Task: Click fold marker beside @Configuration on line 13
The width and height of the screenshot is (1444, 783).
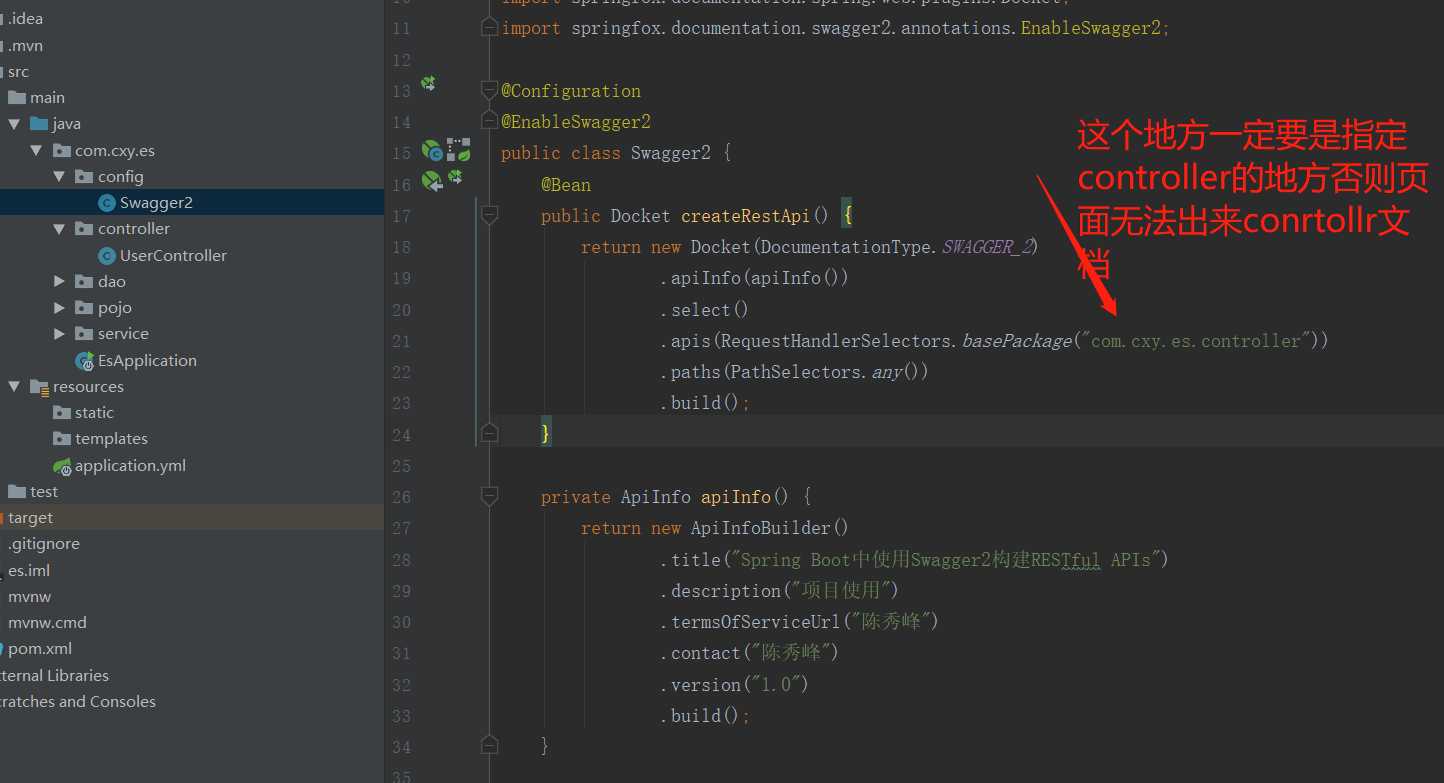Action: (x=489, y=90)
